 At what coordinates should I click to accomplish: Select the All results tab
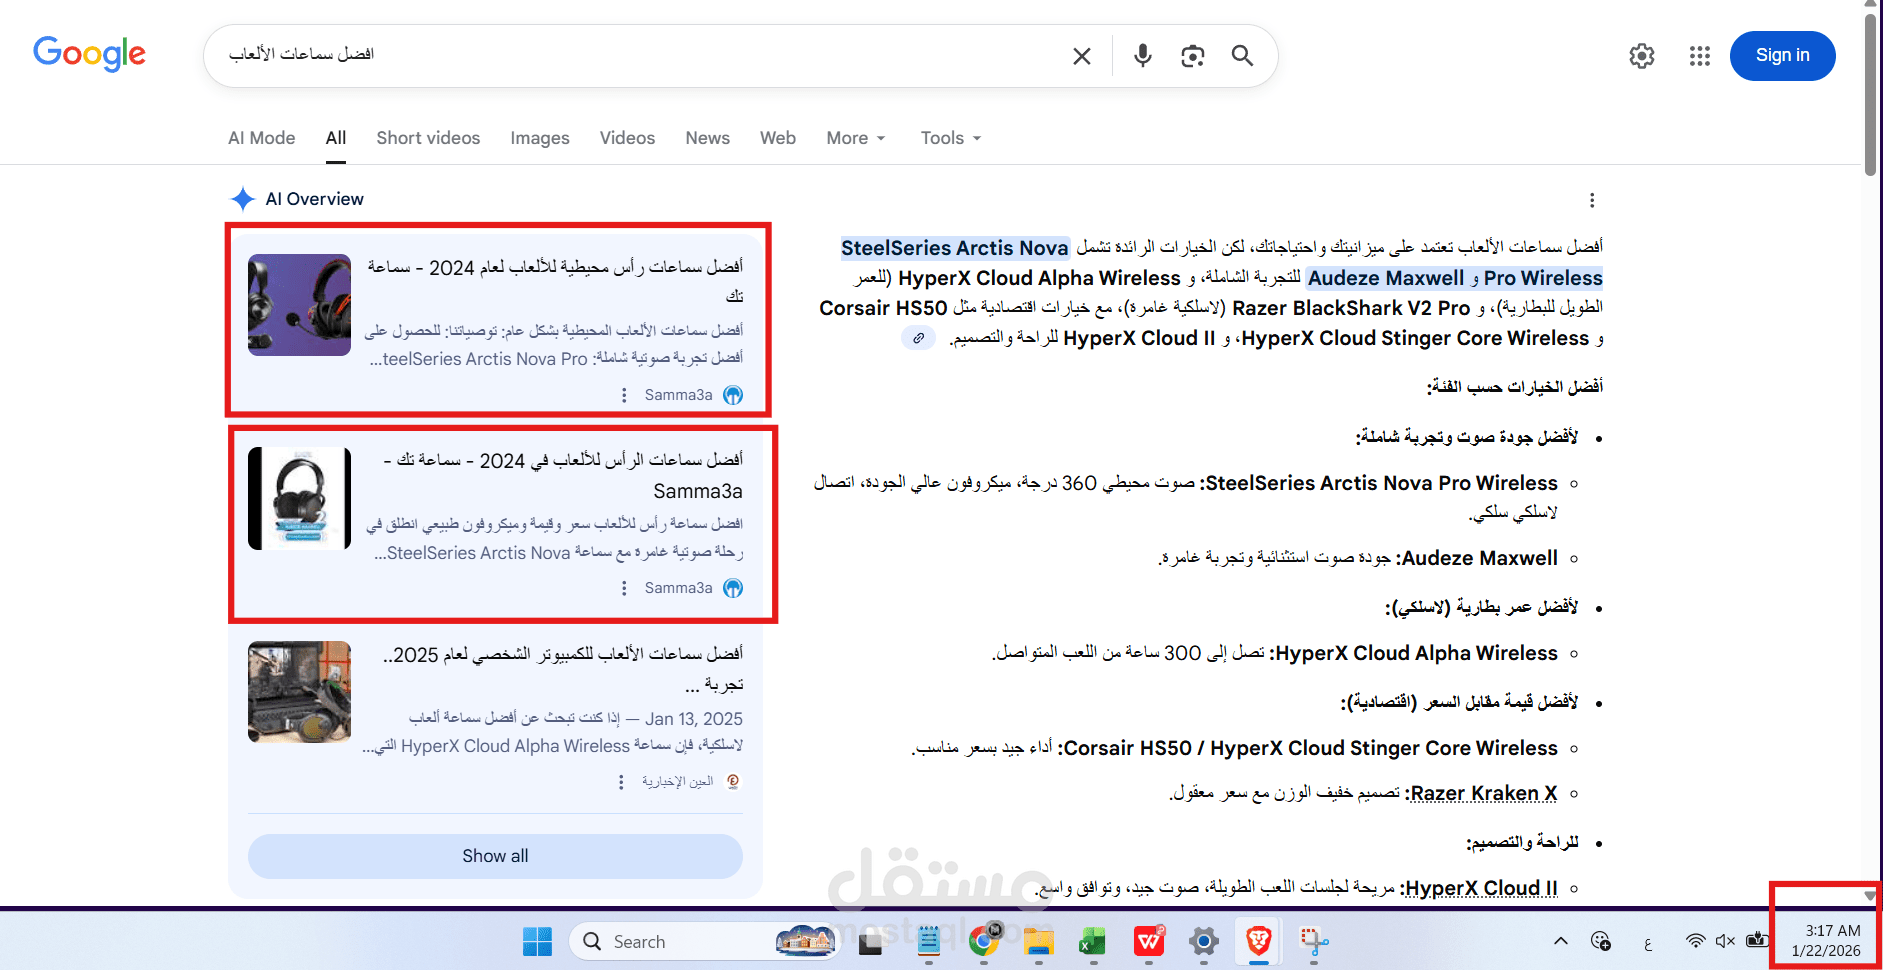coord(336,138)
